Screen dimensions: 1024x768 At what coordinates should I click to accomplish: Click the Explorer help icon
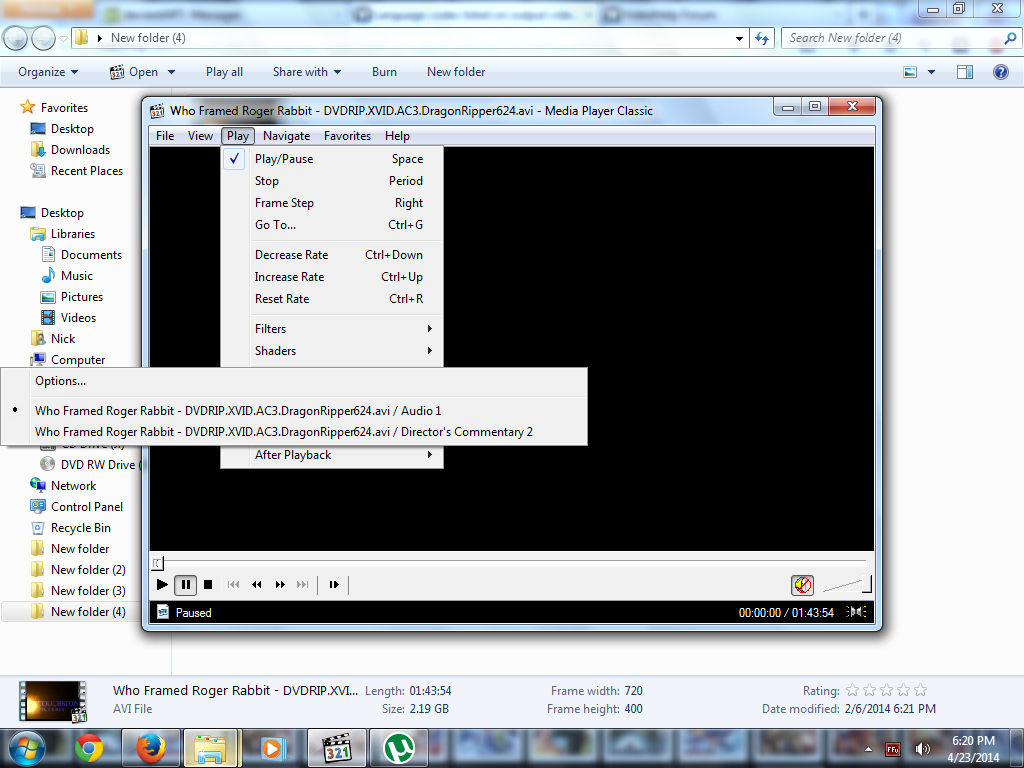[1000, 72]
